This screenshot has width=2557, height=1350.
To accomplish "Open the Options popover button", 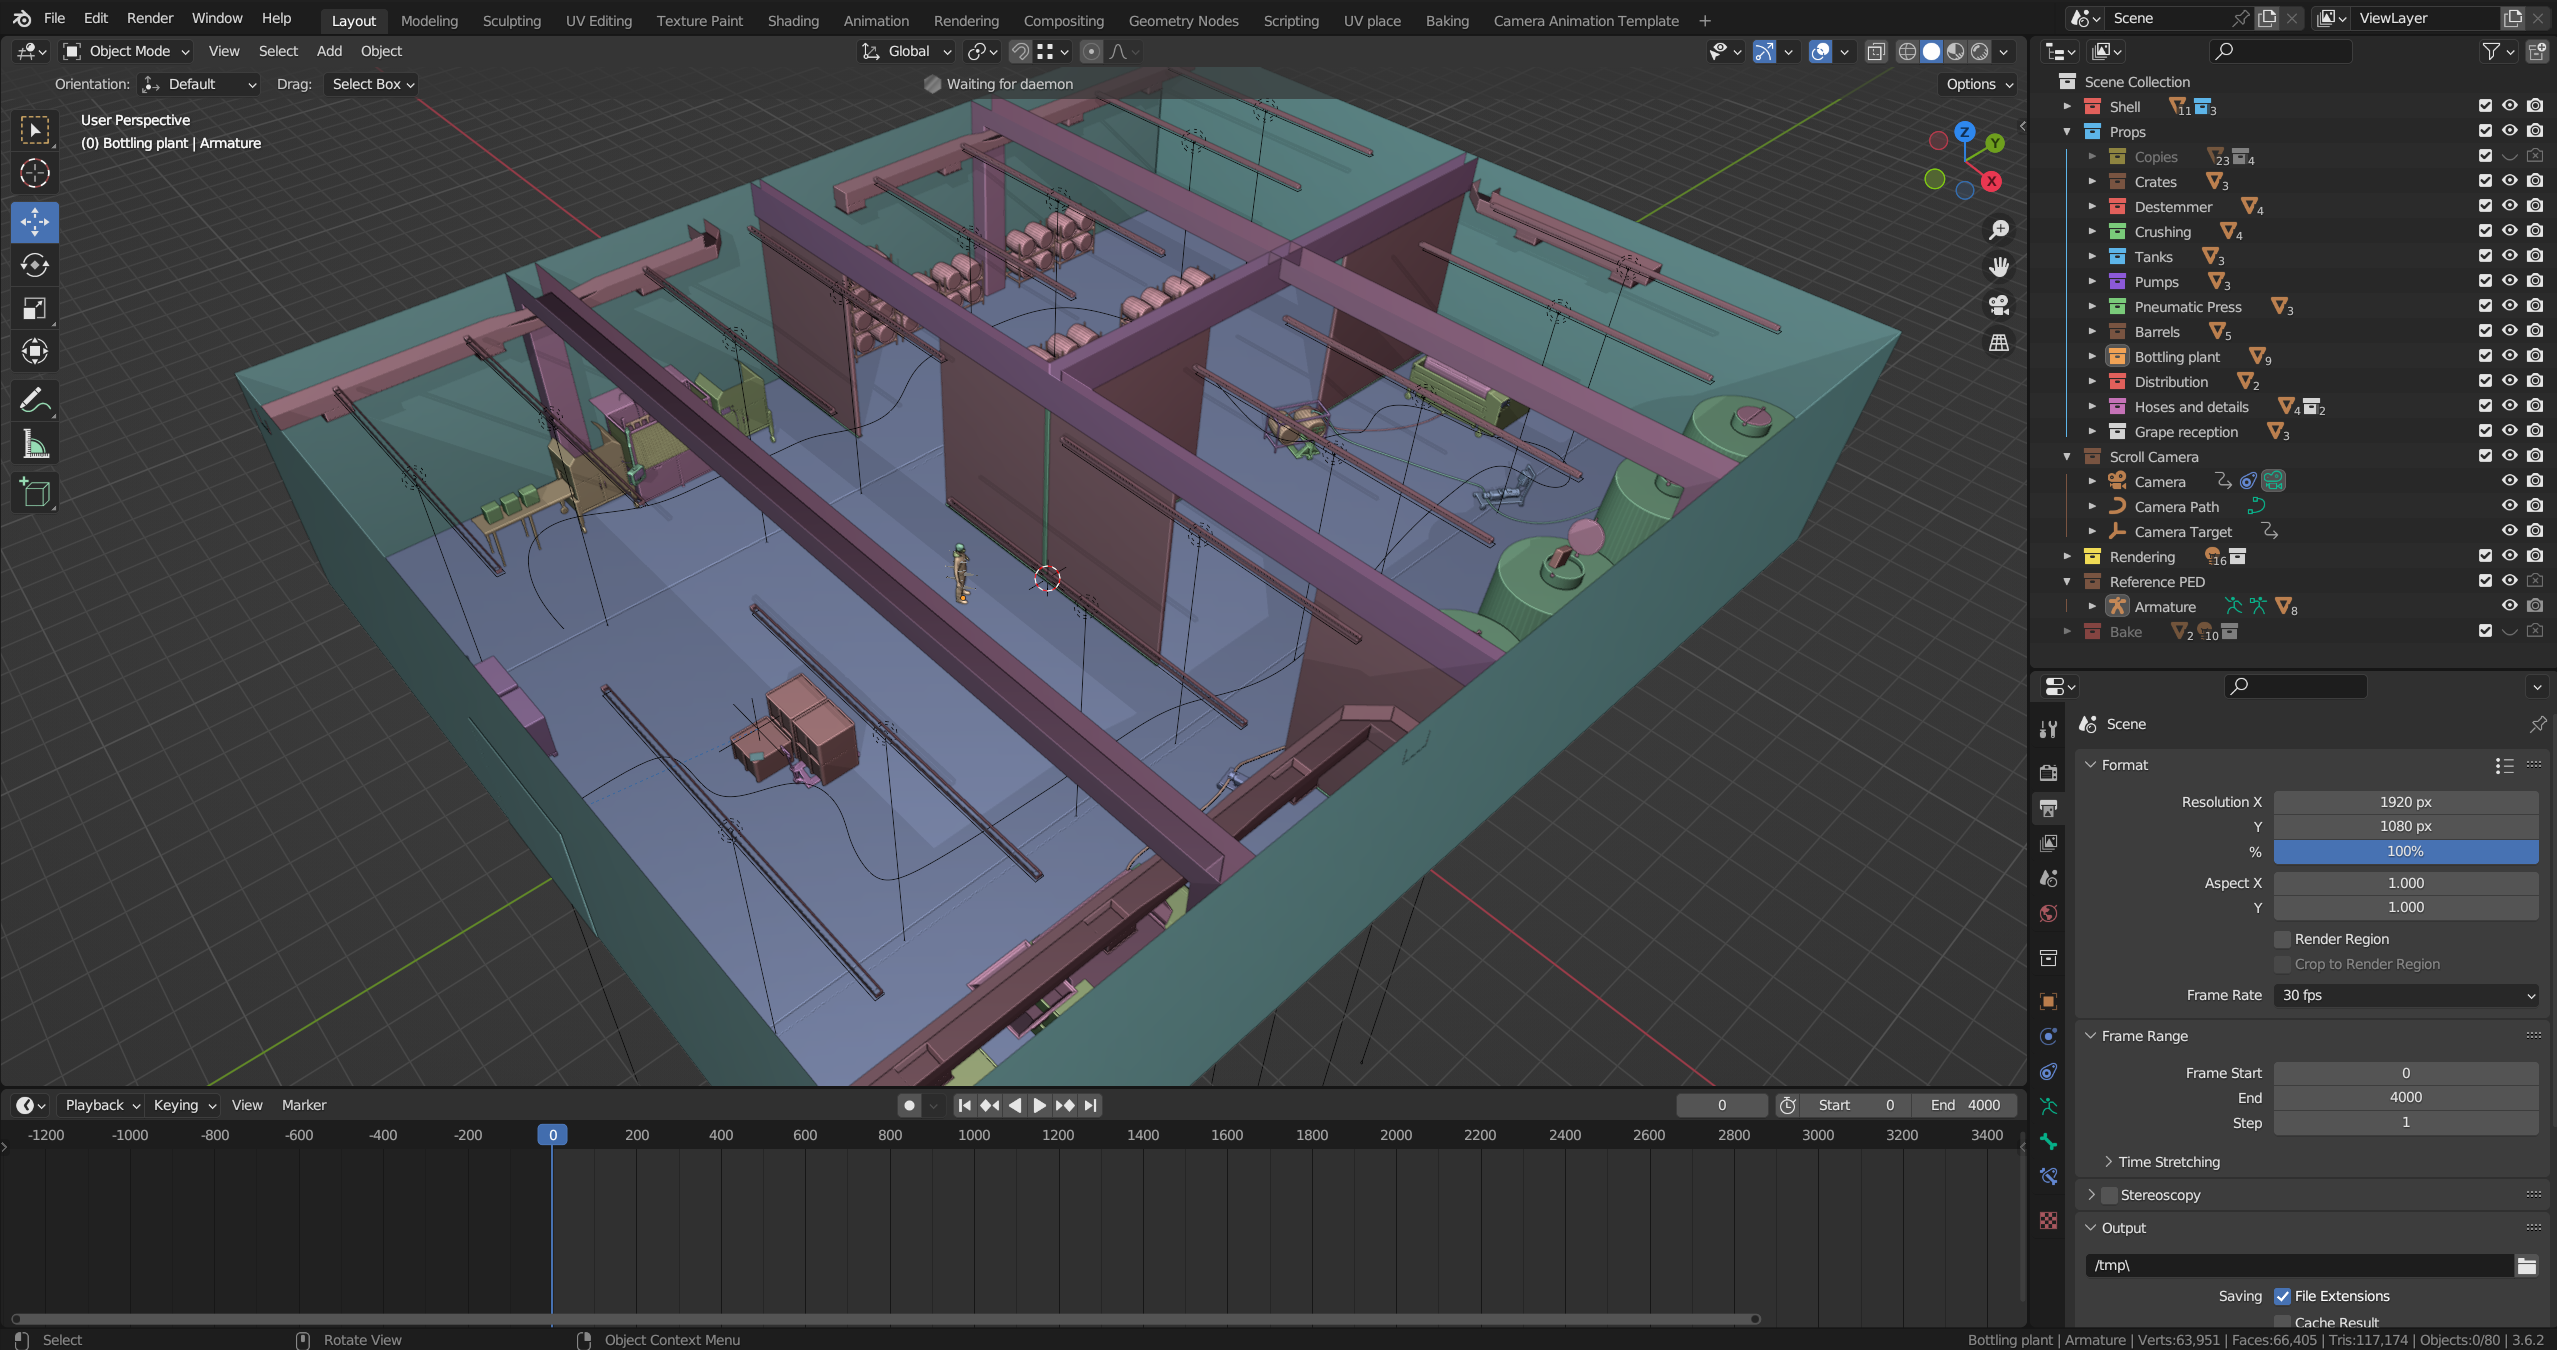I will pyautogui.click(x=1979, y=84).
